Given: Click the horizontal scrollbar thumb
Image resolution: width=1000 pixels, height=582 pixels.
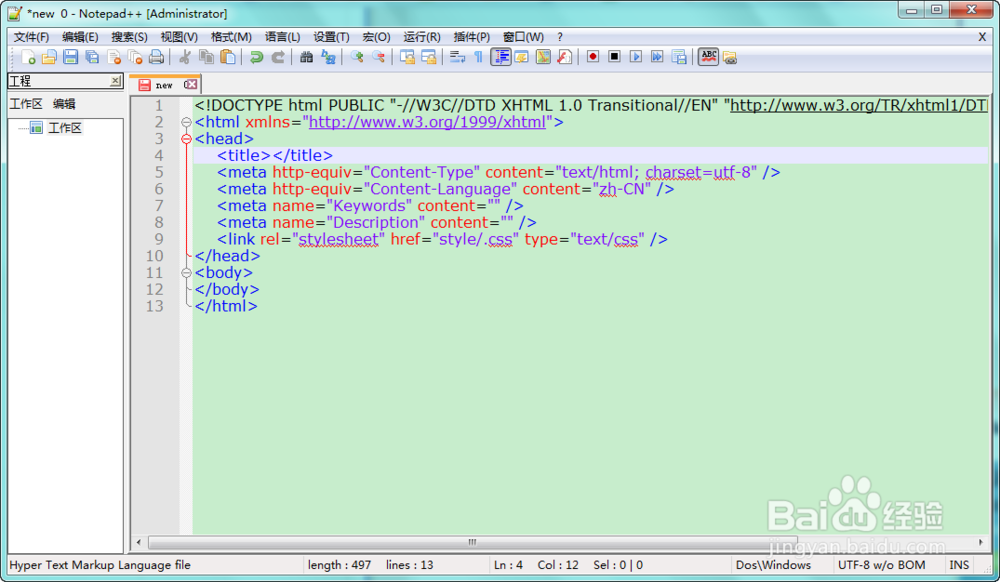Looking at the screenshot, I should pyautogui.click(x=472, y=542).
